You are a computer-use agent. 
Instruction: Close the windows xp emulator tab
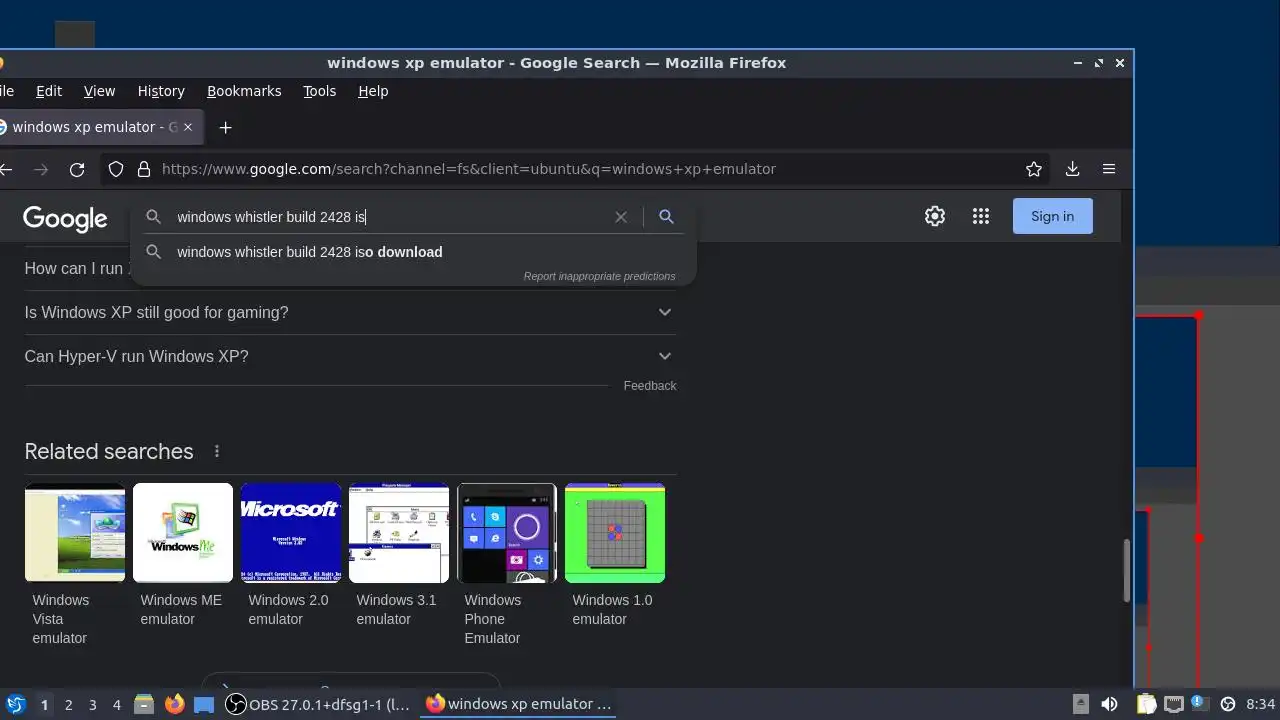pyautogui.click(x=187, y=127)
